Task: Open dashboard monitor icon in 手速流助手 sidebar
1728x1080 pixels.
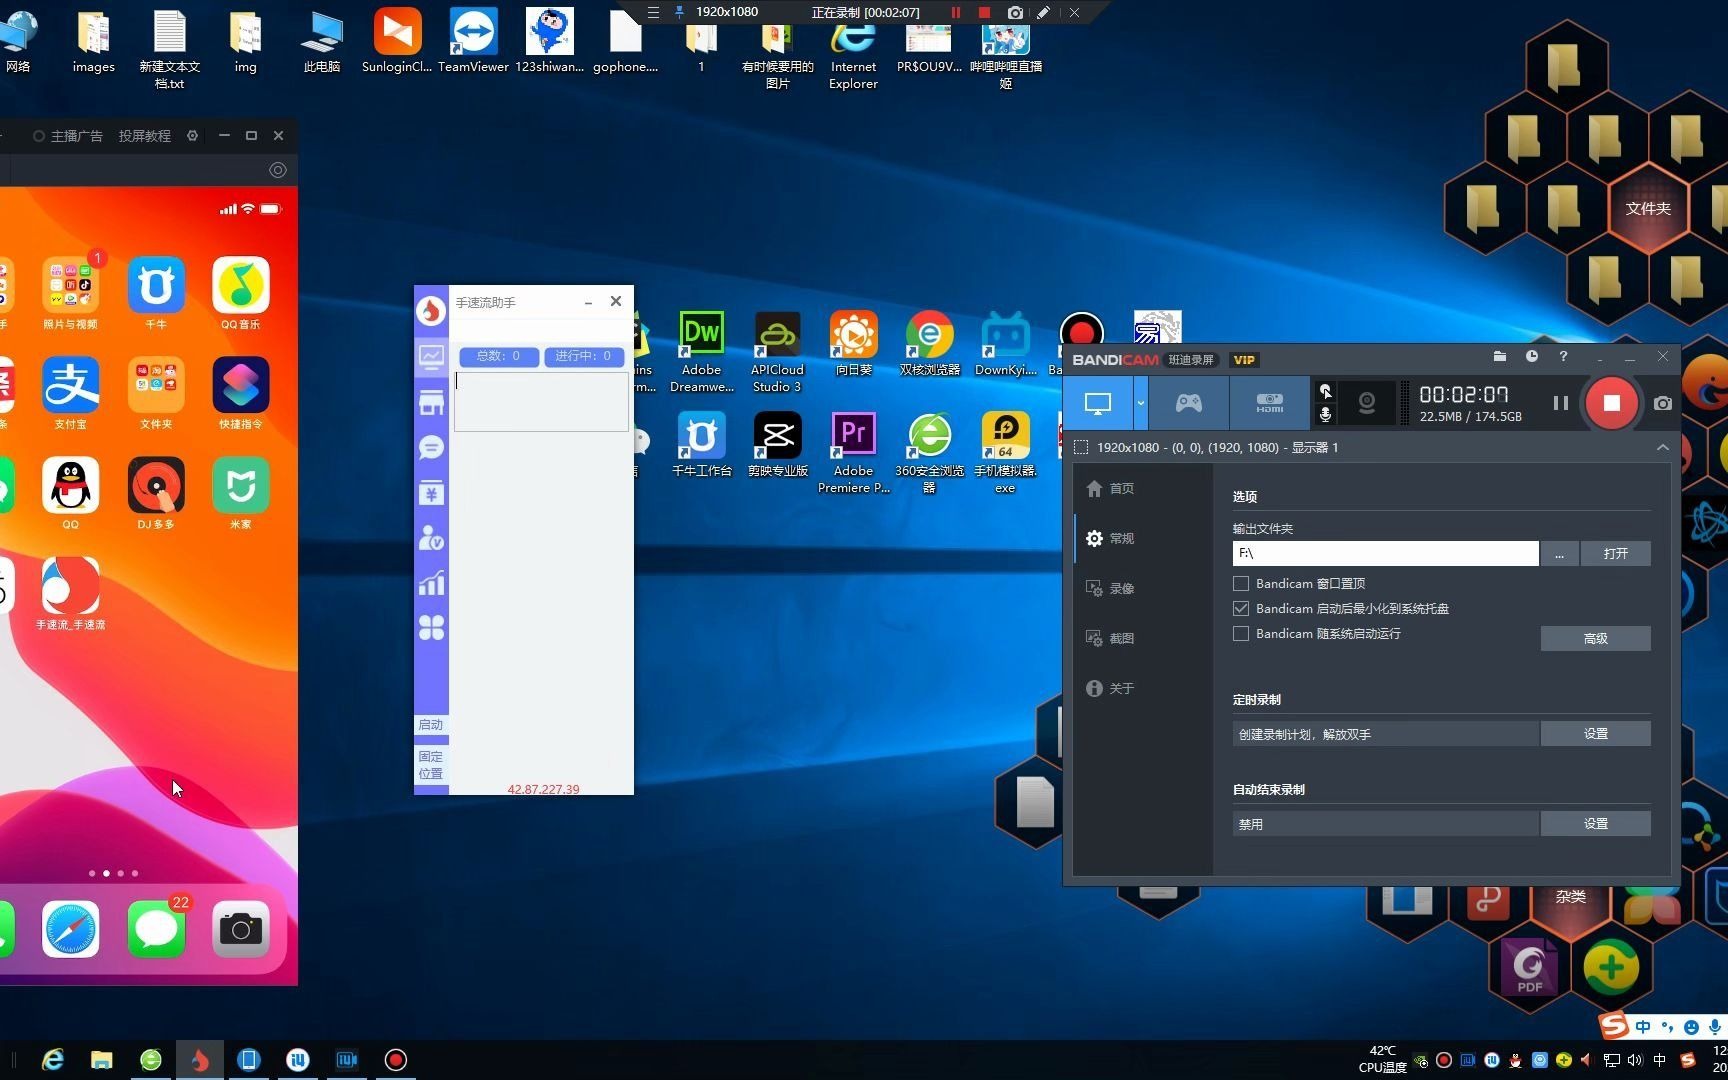Action: click(431, 356)
